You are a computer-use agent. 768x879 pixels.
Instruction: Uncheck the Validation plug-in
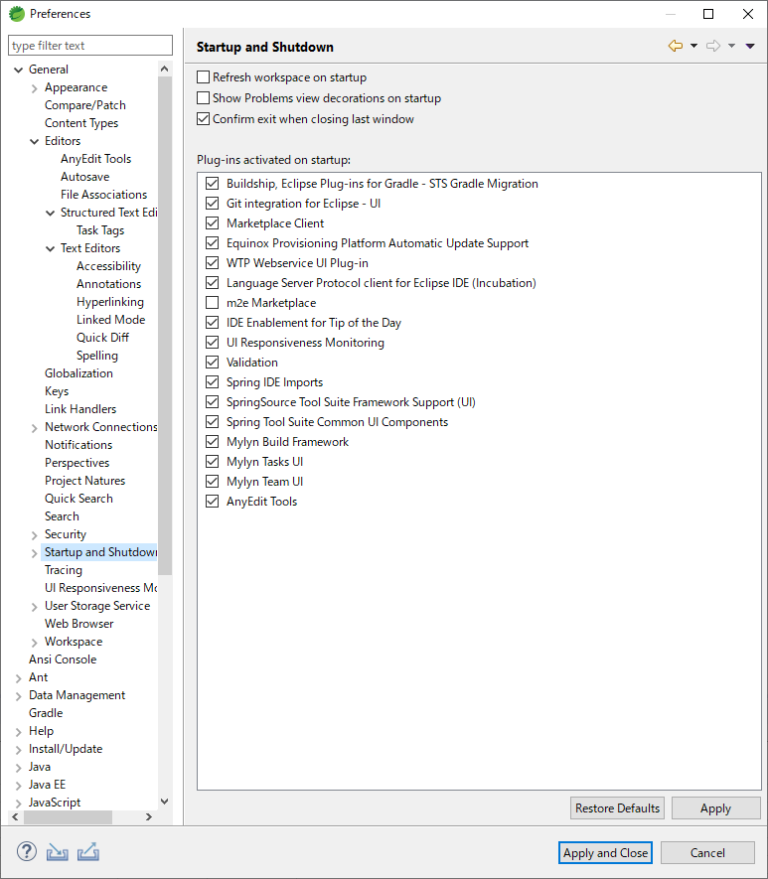(212, 362)
